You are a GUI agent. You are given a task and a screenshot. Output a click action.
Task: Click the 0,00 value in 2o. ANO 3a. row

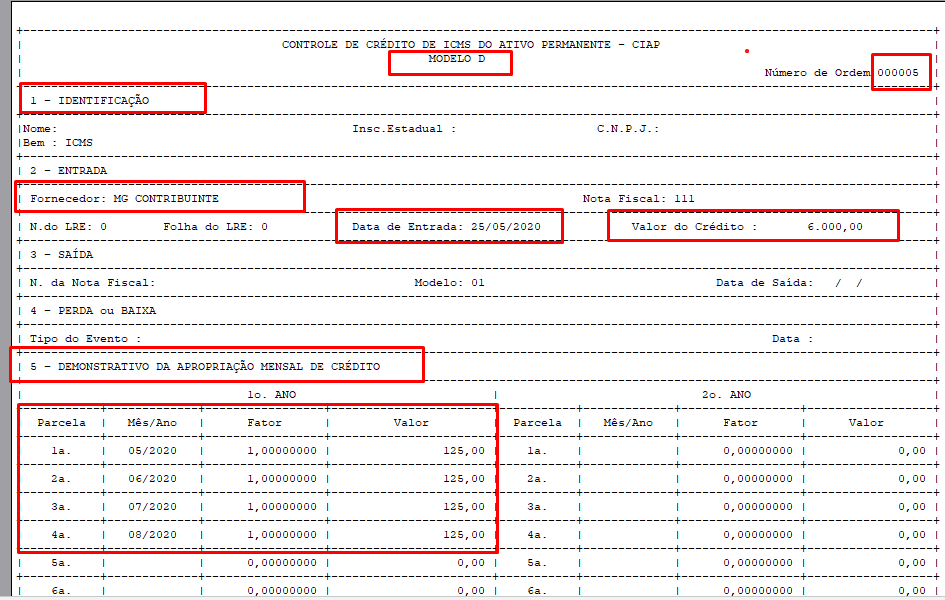pyautogui.click(x=912, y=507)
